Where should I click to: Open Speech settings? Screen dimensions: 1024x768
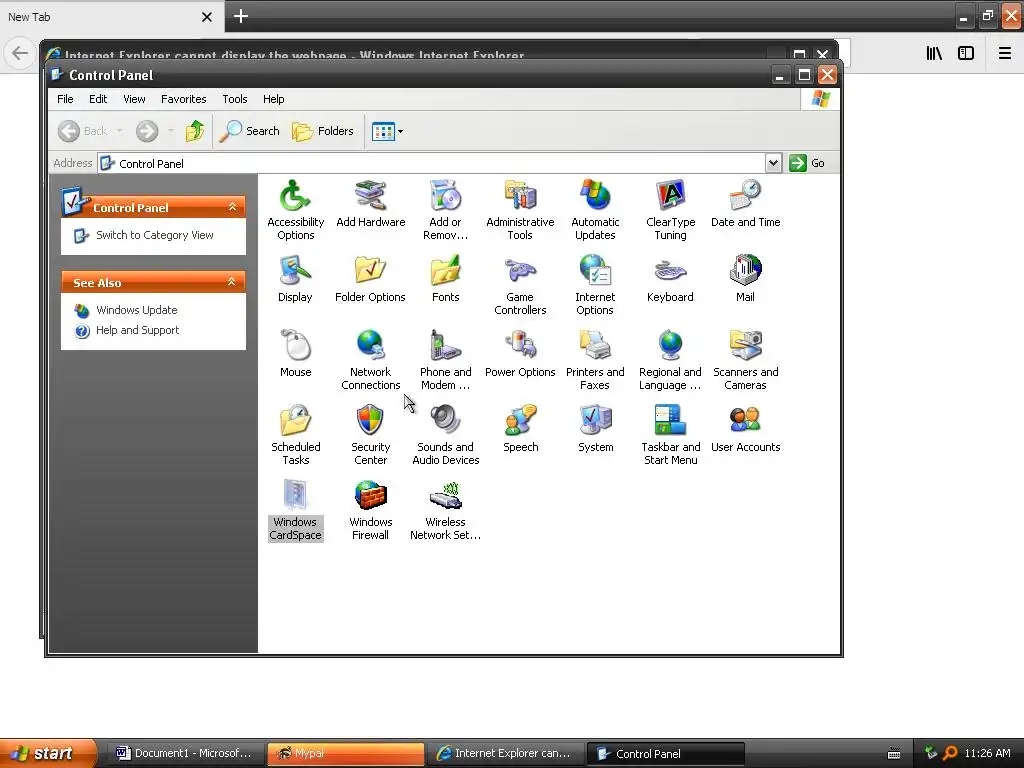pos(520,429)
